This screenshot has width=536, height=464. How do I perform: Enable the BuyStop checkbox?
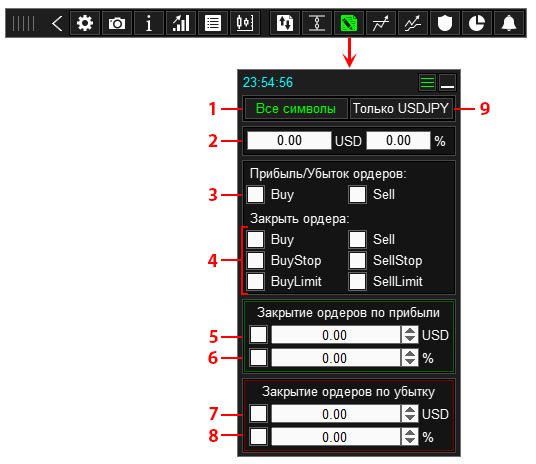[x=256, y=261]
